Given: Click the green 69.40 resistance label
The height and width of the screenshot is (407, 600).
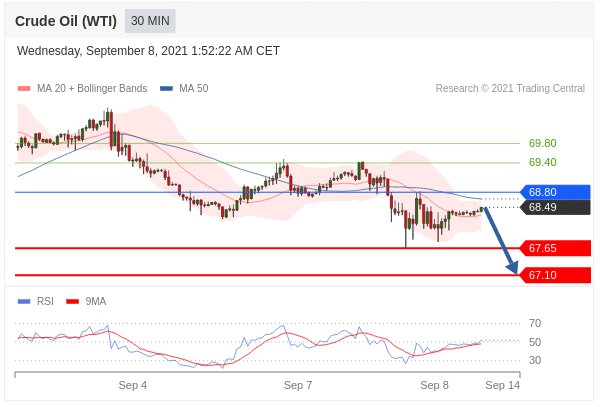Looking at the screenshot, I should click(542, 162).
